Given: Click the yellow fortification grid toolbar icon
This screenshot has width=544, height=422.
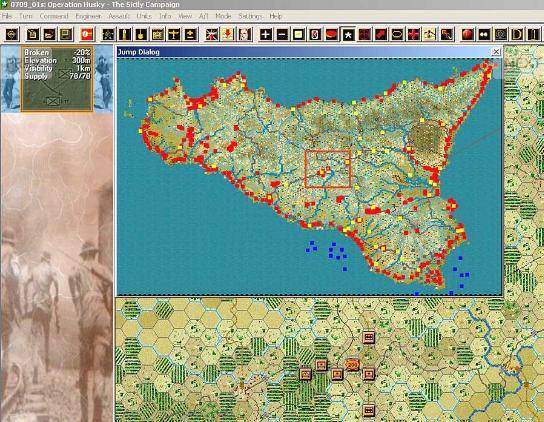Looking at the screenshot, I should click(158, 34).
